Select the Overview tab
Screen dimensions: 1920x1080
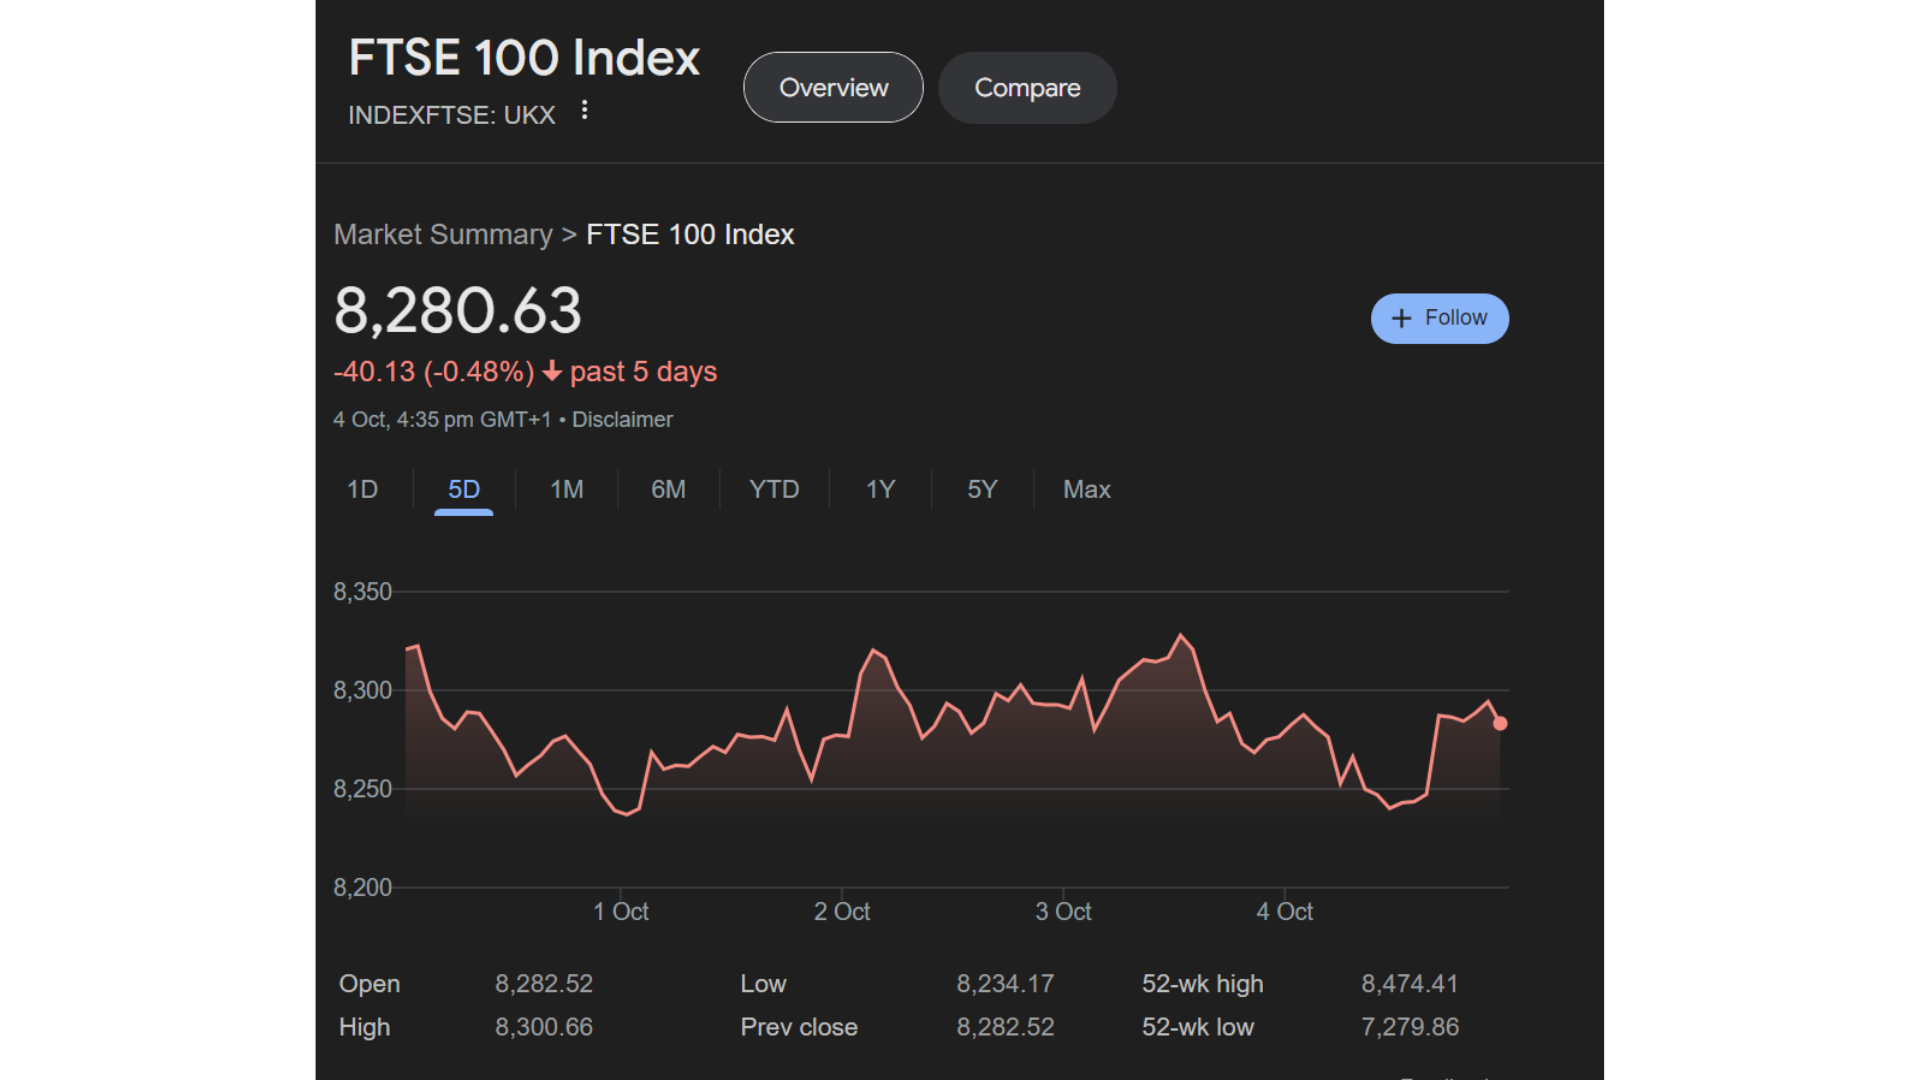[x=833, y=88]
